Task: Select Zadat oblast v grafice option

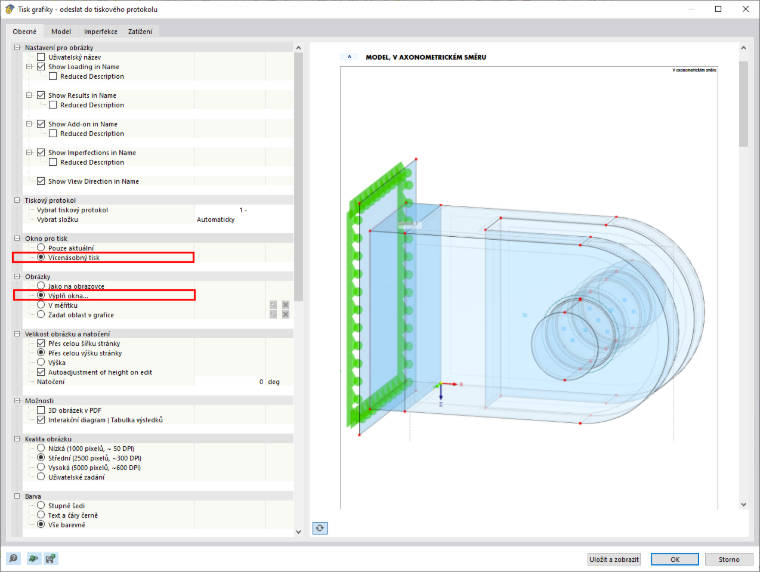Action: pyautogui.click(x=41, y=315)
